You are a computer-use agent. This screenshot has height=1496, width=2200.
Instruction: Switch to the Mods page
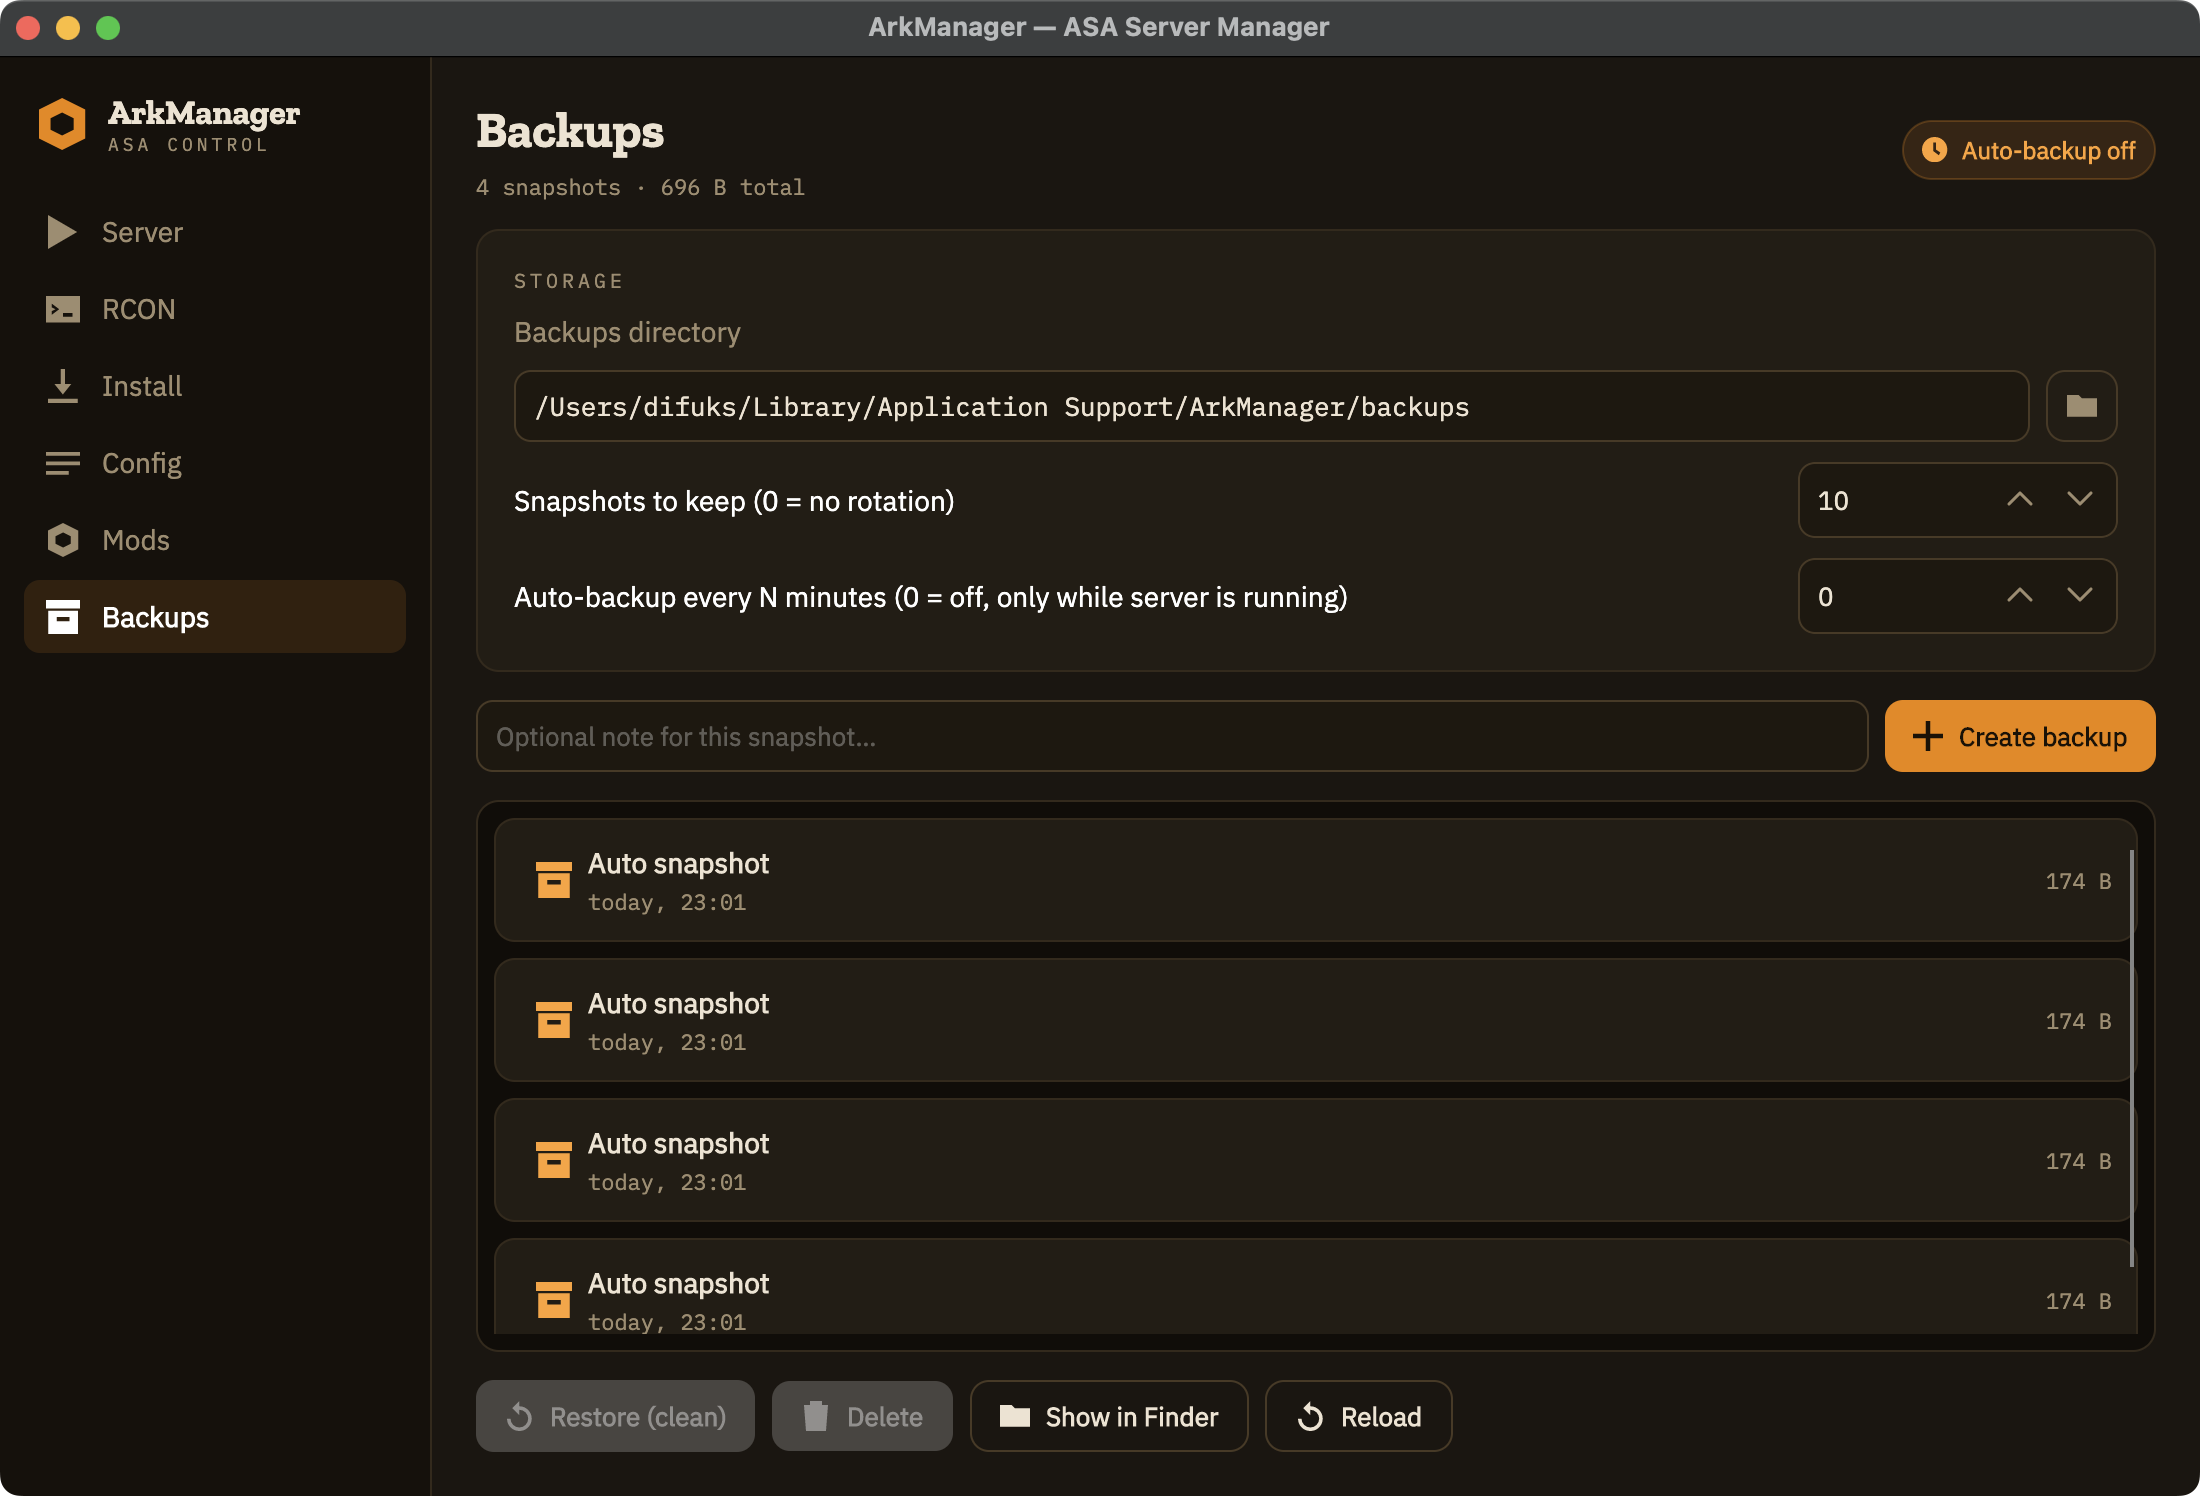tap(214, 540)
